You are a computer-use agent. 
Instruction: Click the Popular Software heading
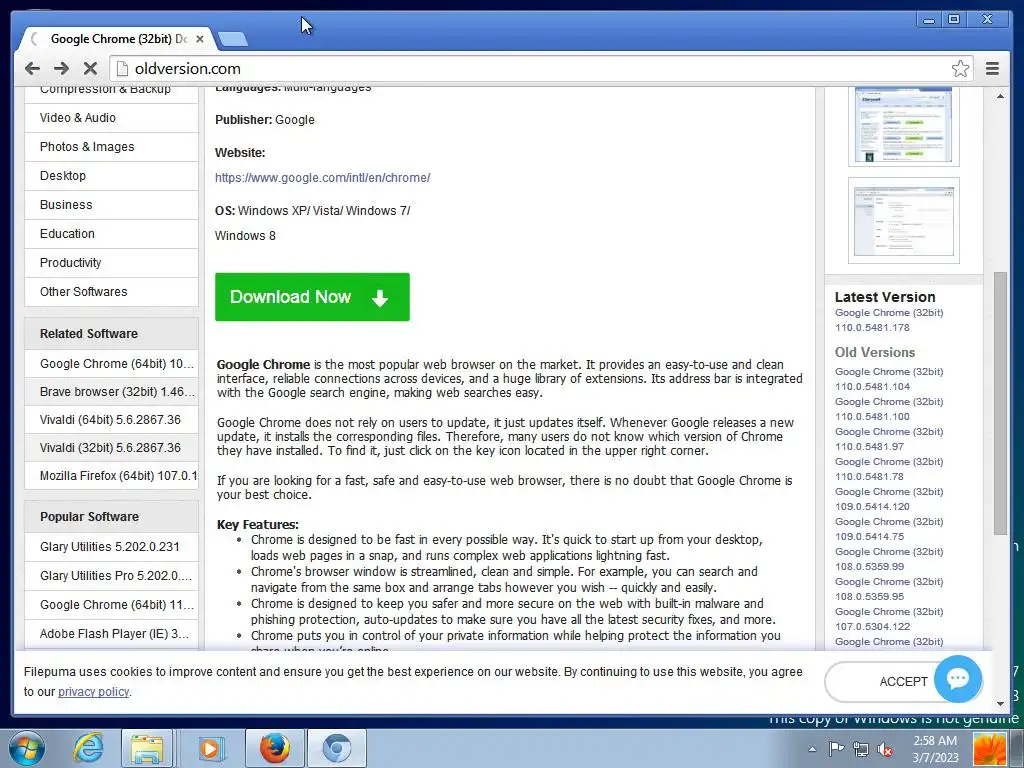tap(89, 517)
